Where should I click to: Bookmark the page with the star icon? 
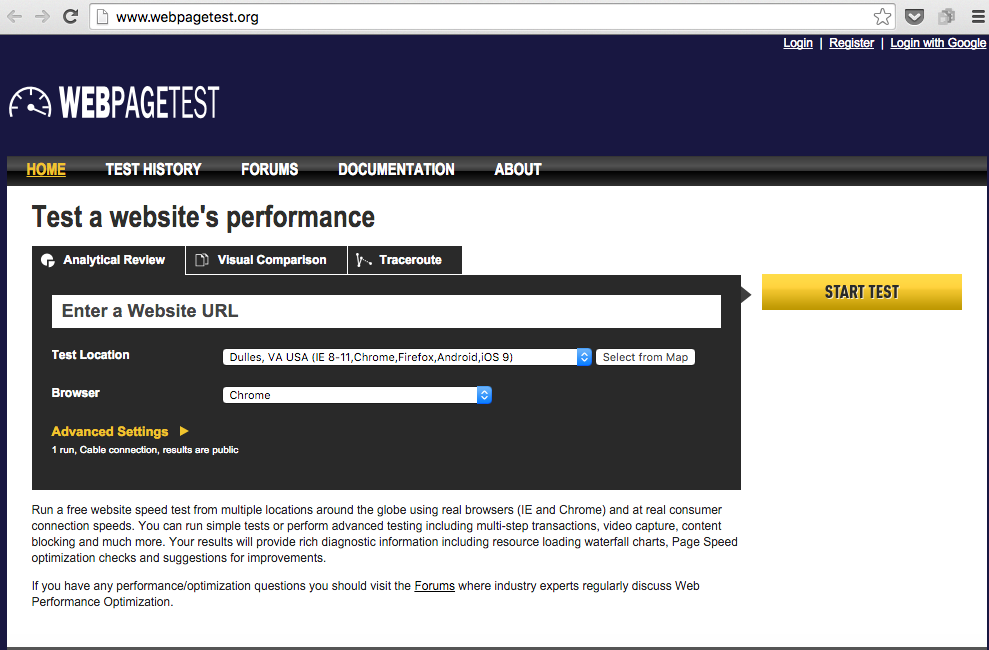pyautogui.click(x=882, y=16)
